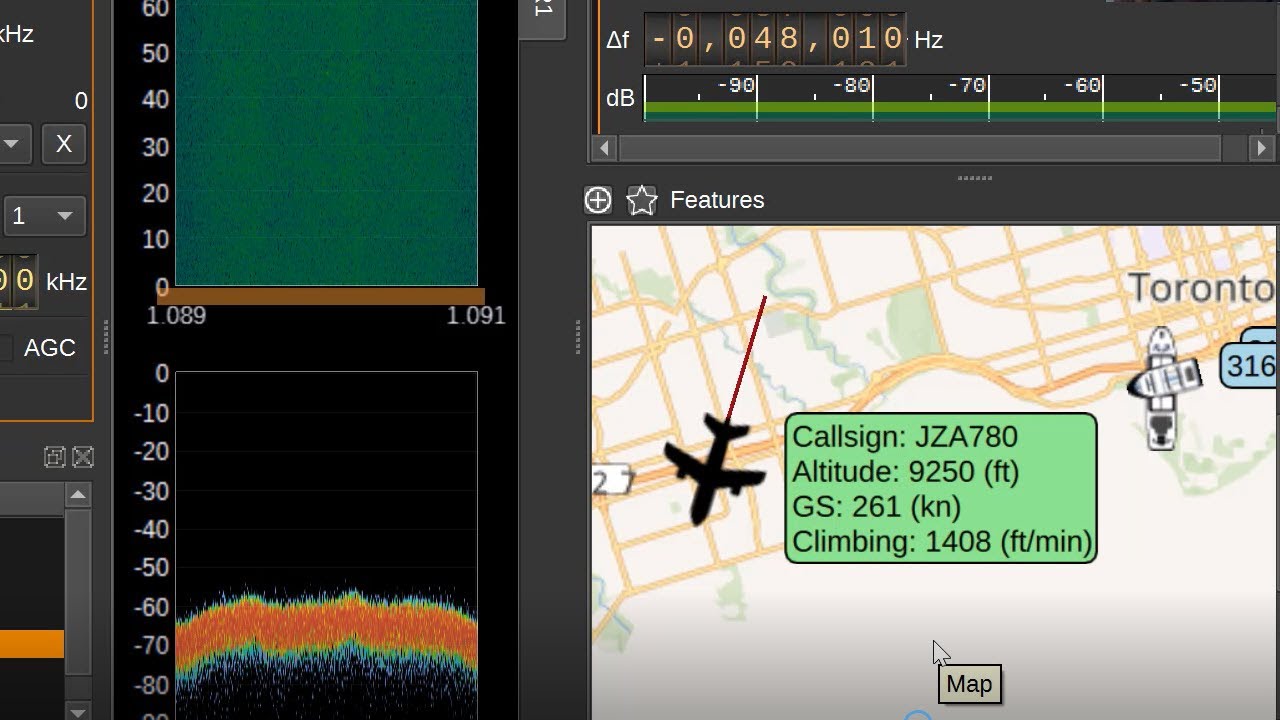Screen dimensions: 1280x720
Task: Select the JZA780 aircraft on the map
Action: pos(714,468)
